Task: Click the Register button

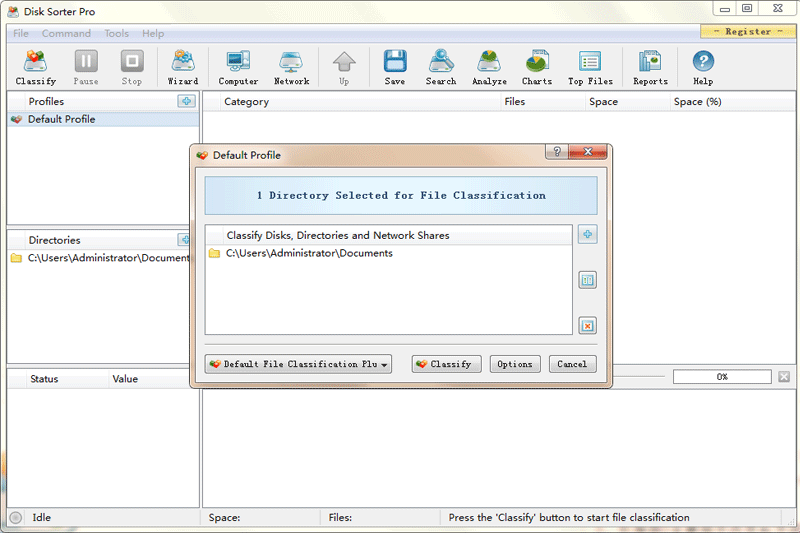Action: point(748,32)
